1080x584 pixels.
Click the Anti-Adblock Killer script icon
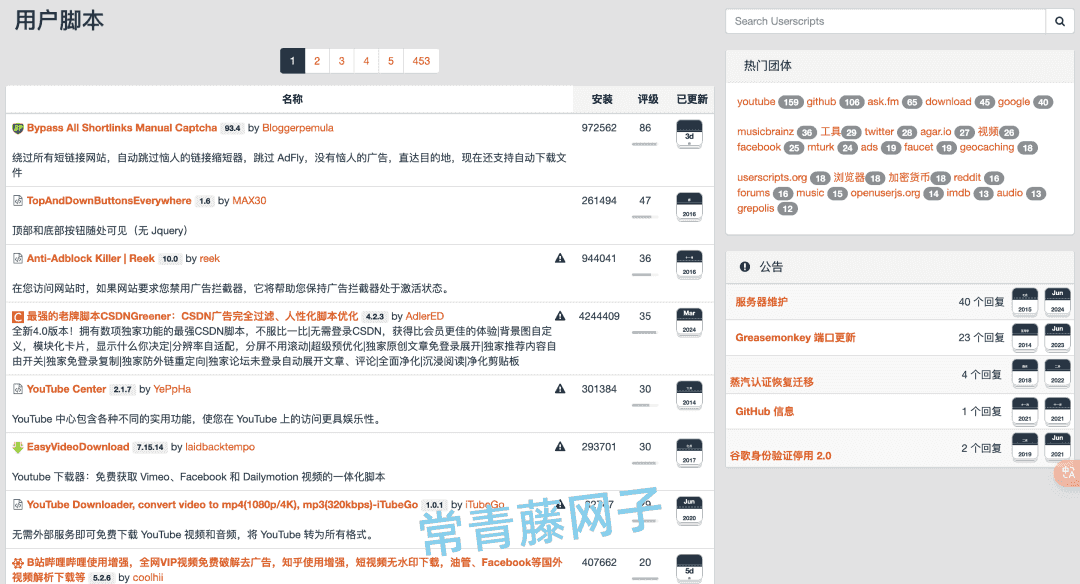[18, 258]
